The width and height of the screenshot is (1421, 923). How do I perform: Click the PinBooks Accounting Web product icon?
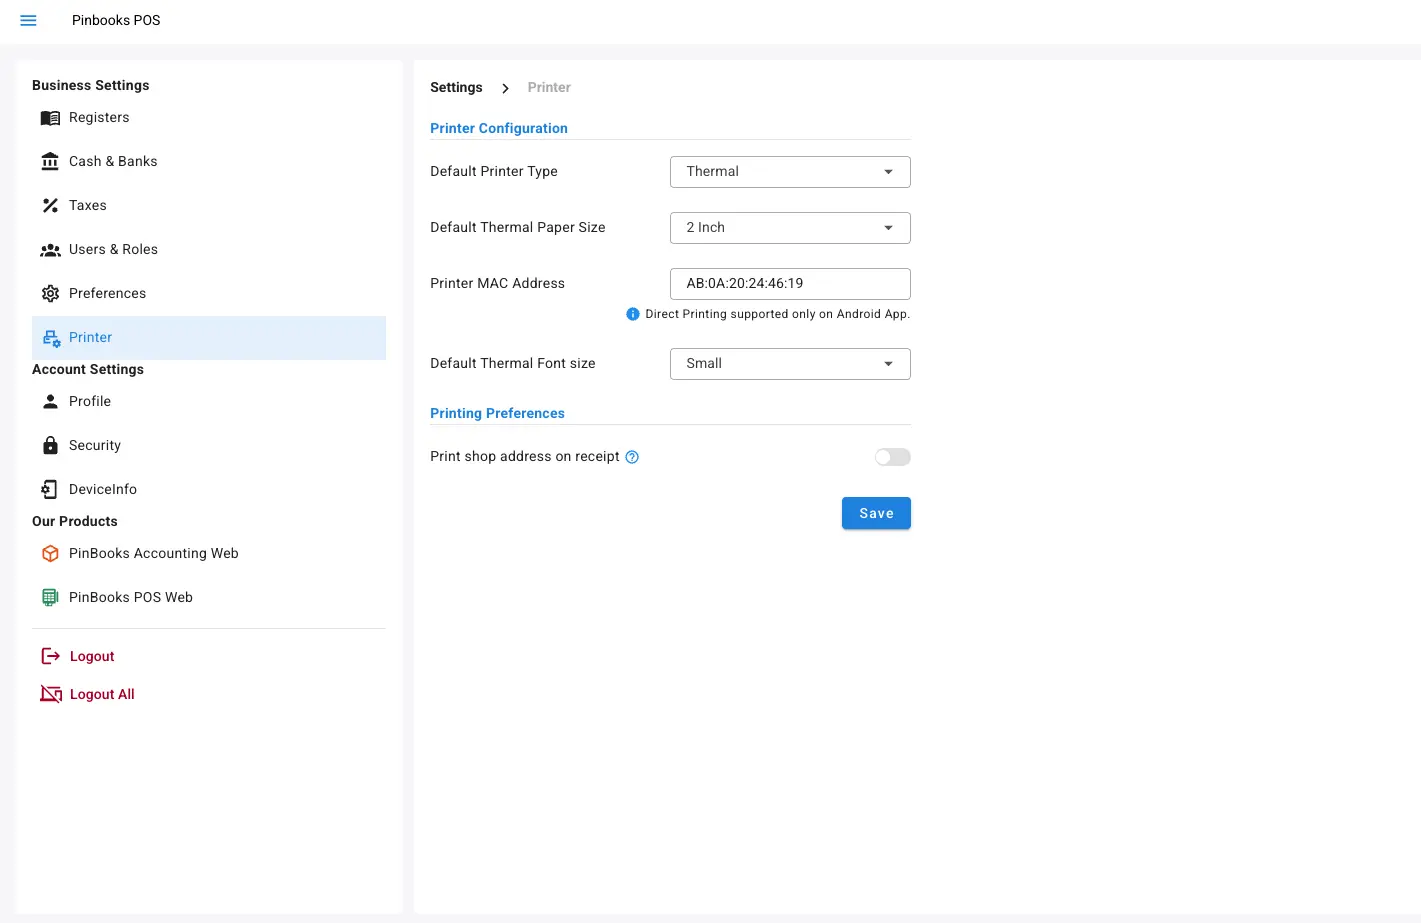pos(50,553)
